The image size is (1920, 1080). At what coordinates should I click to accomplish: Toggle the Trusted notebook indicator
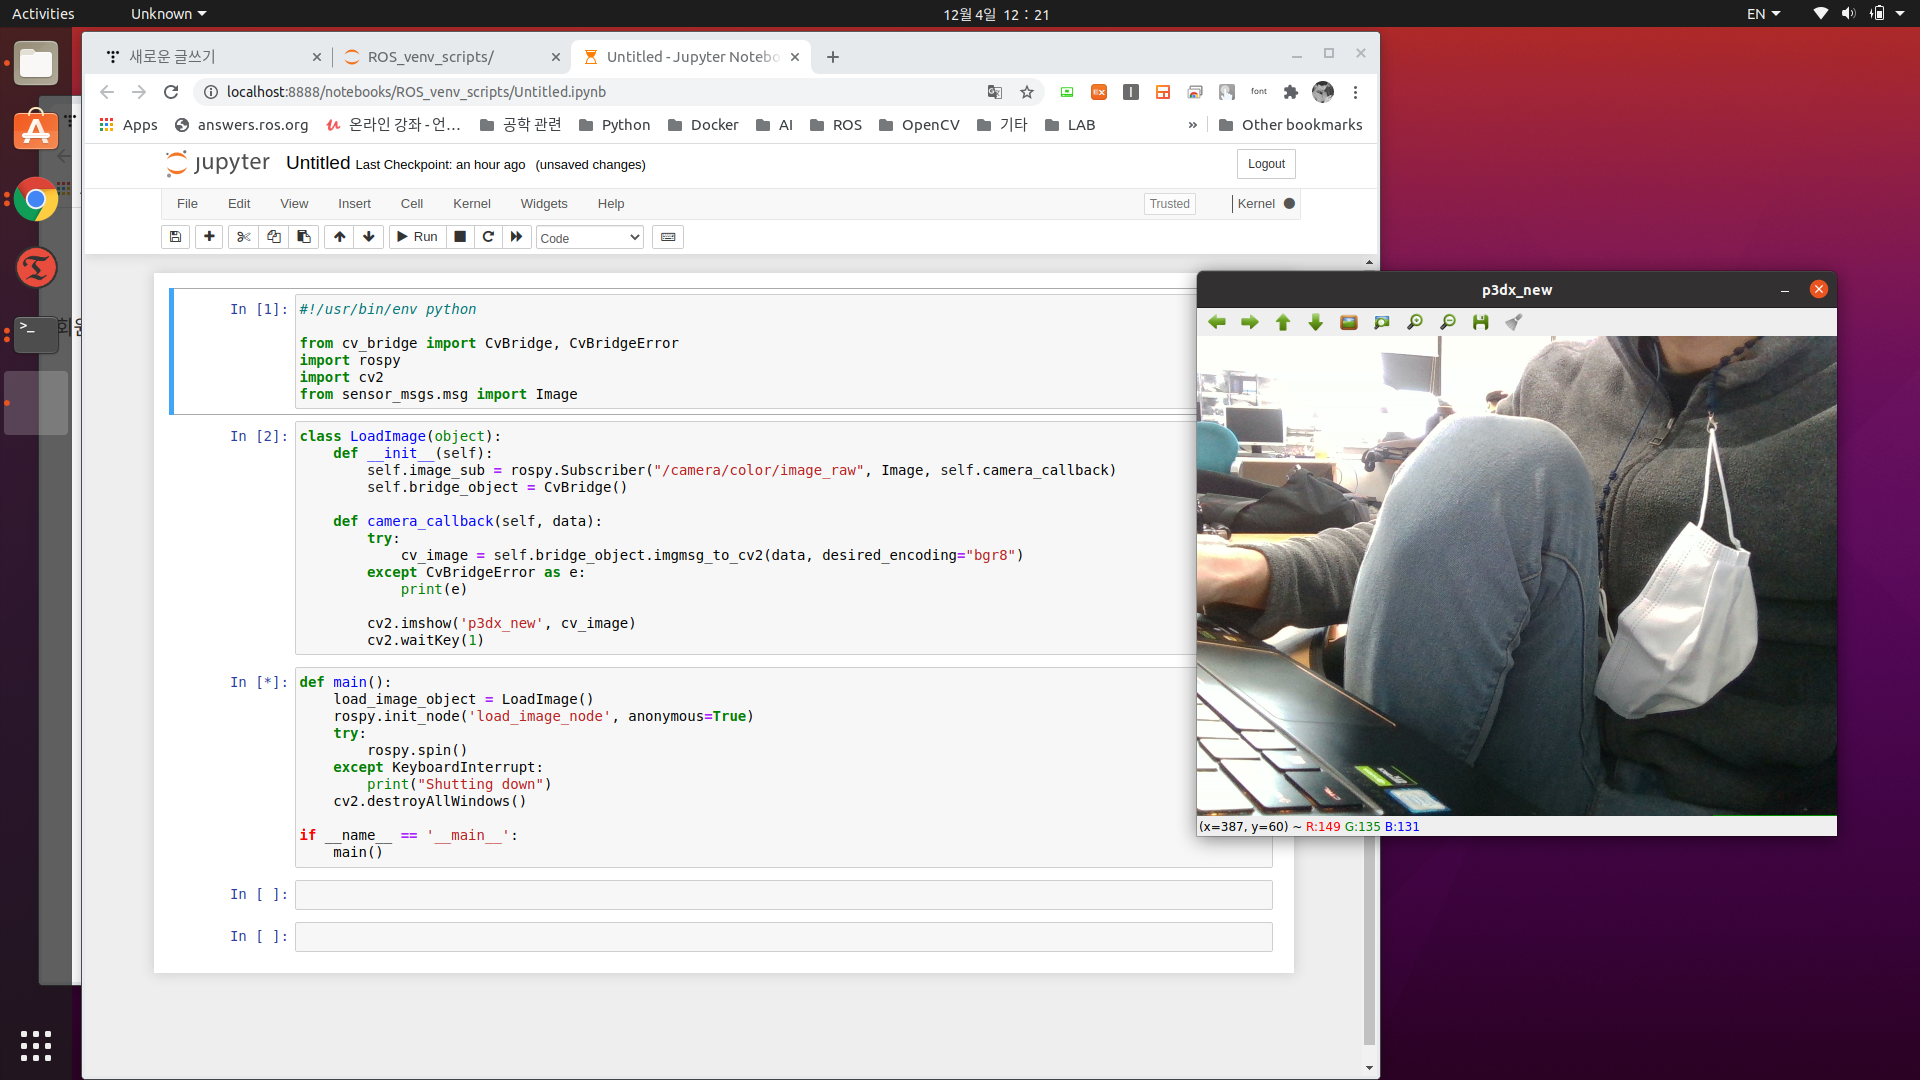1169,204
